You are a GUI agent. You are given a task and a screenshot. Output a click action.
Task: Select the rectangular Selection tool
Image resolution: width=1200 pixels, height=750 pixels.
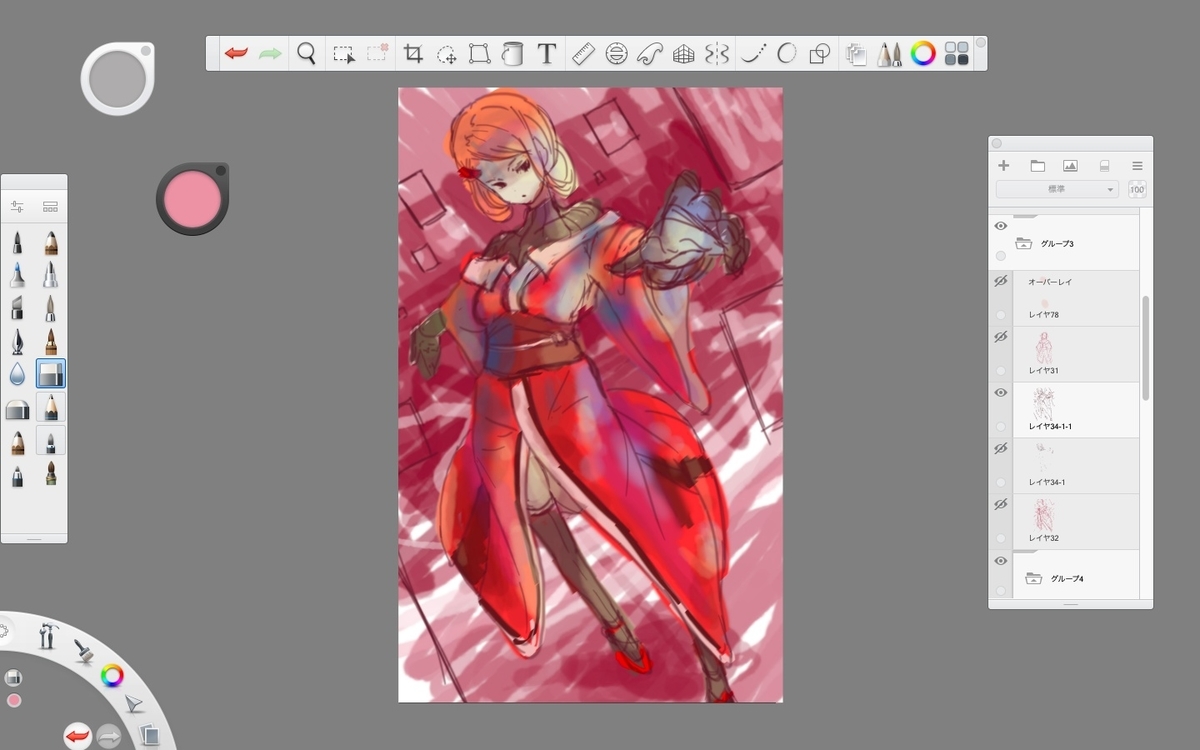coord(344,54)
